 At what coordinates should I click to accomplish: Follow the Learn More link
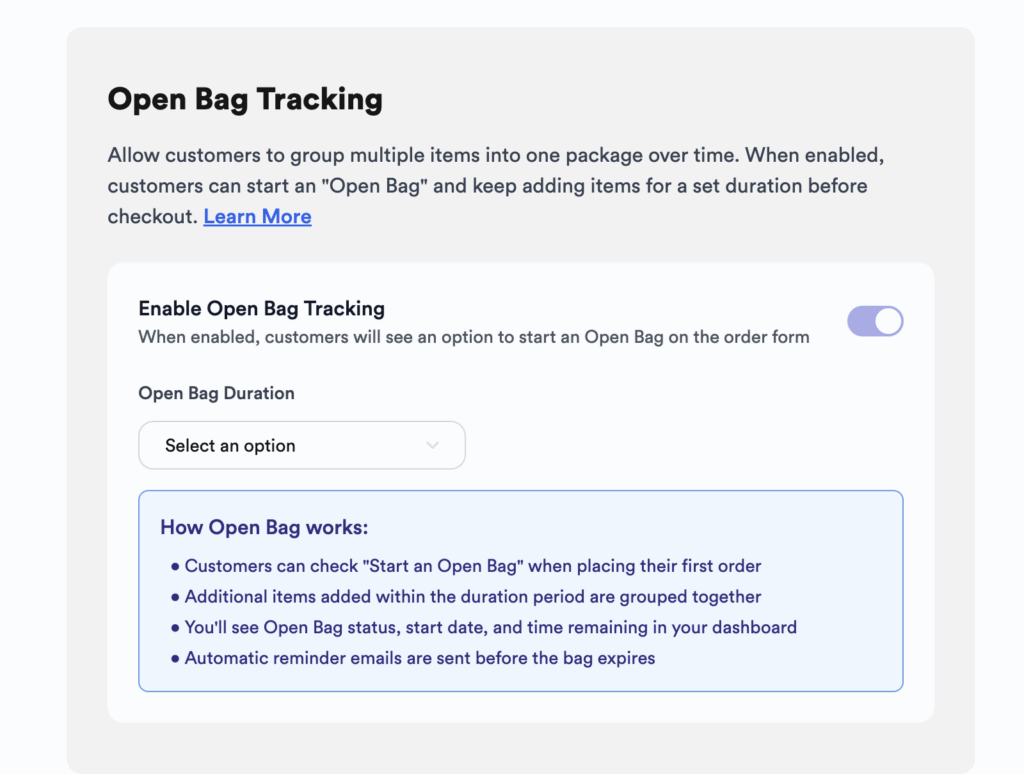point(257,216)
